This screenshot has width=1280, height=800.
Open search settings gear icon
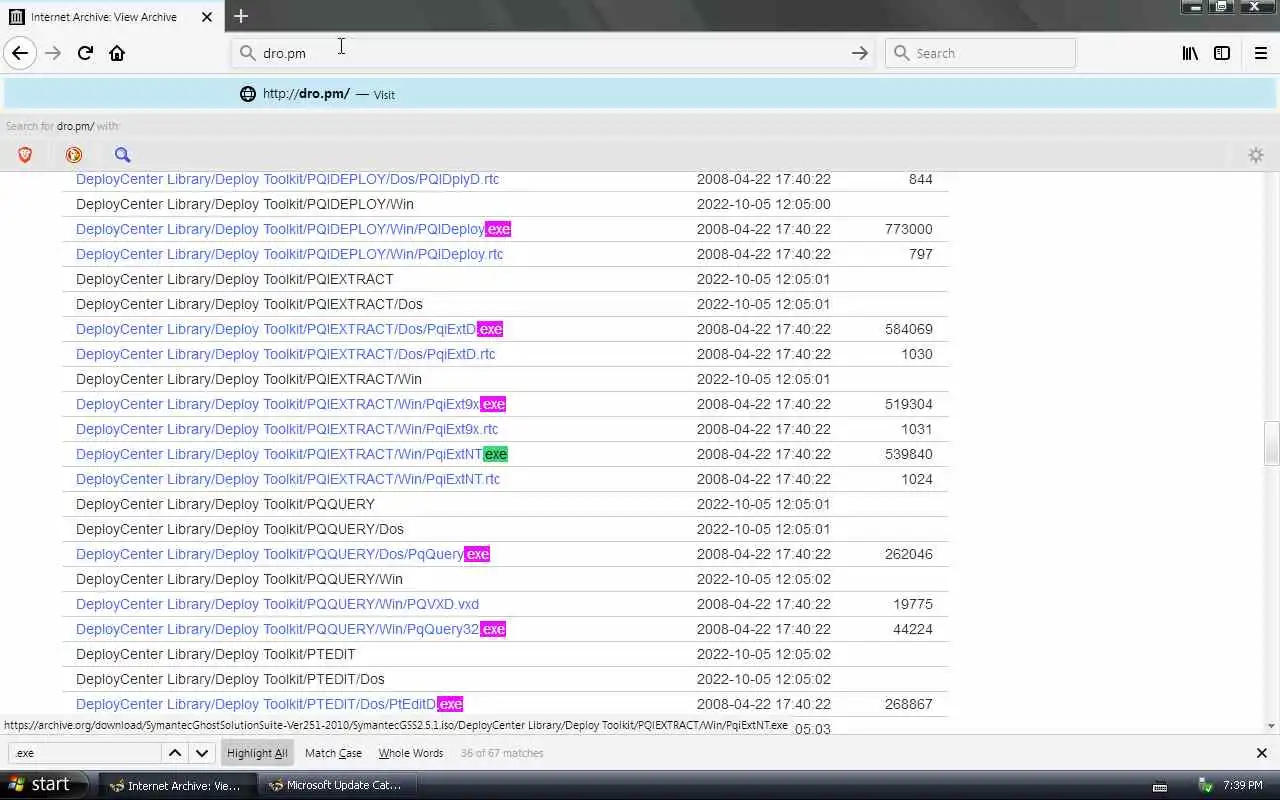(1256, 154)
